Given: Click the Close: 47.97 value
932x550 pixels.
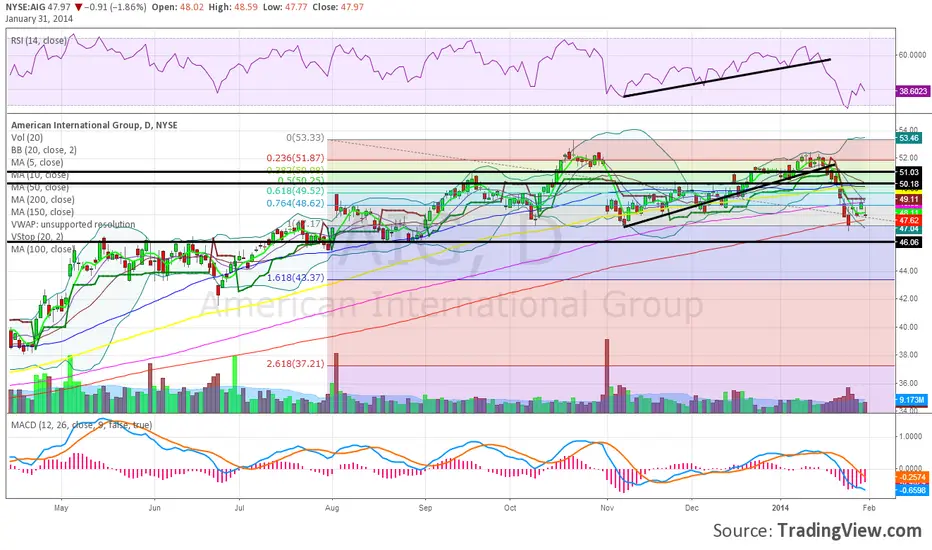Looking at the screenshot, I should pos(342,7).
